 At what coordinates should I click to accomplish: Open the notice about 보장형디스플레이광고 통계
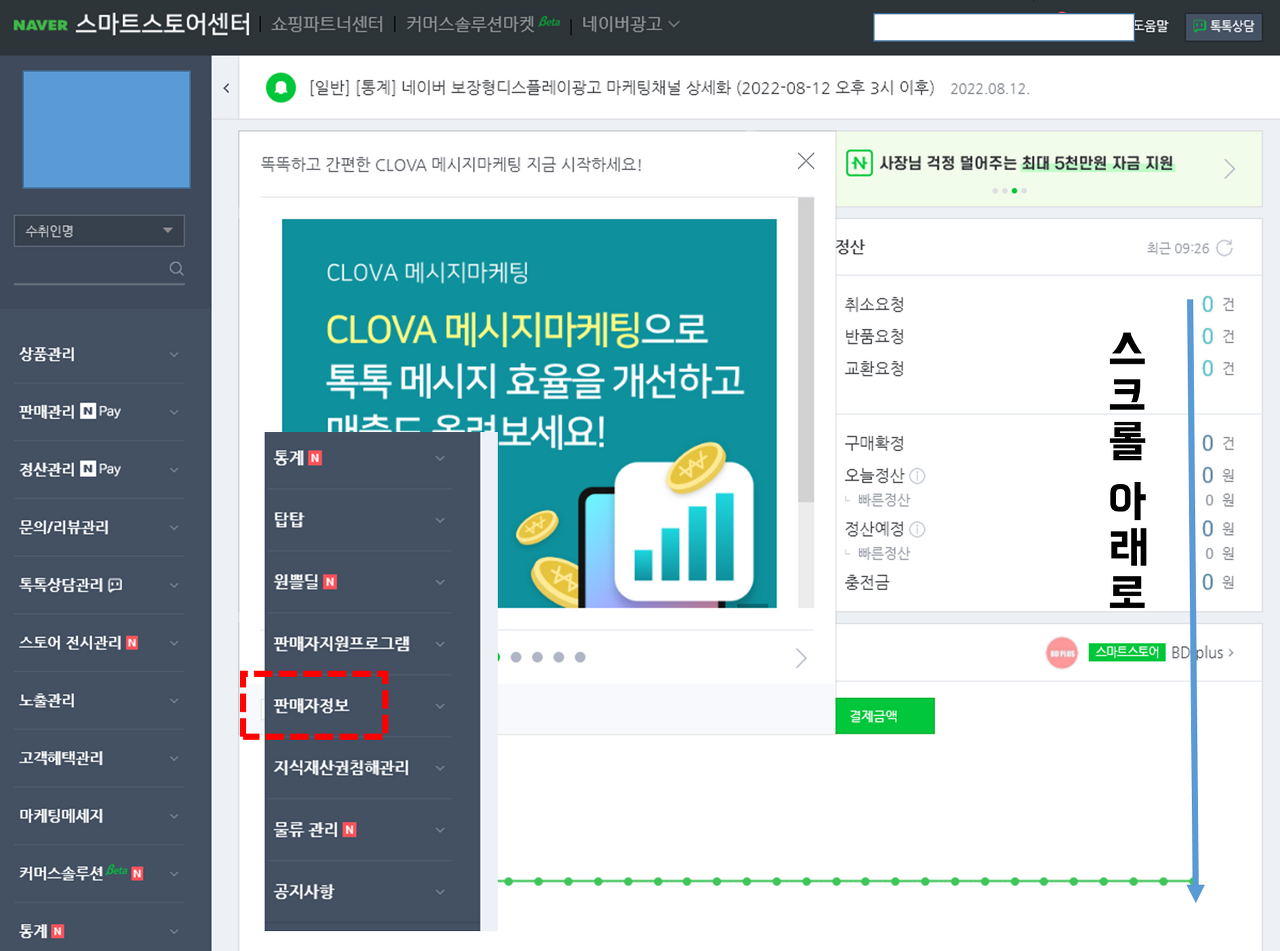tap(622, 88)
